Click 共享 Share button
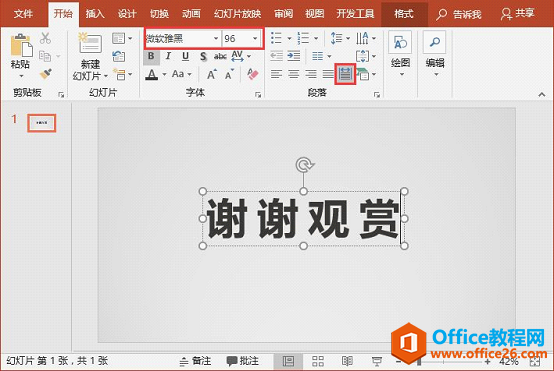Image resolution: width=554 pixels, height=371 pixels. point(518,14)
